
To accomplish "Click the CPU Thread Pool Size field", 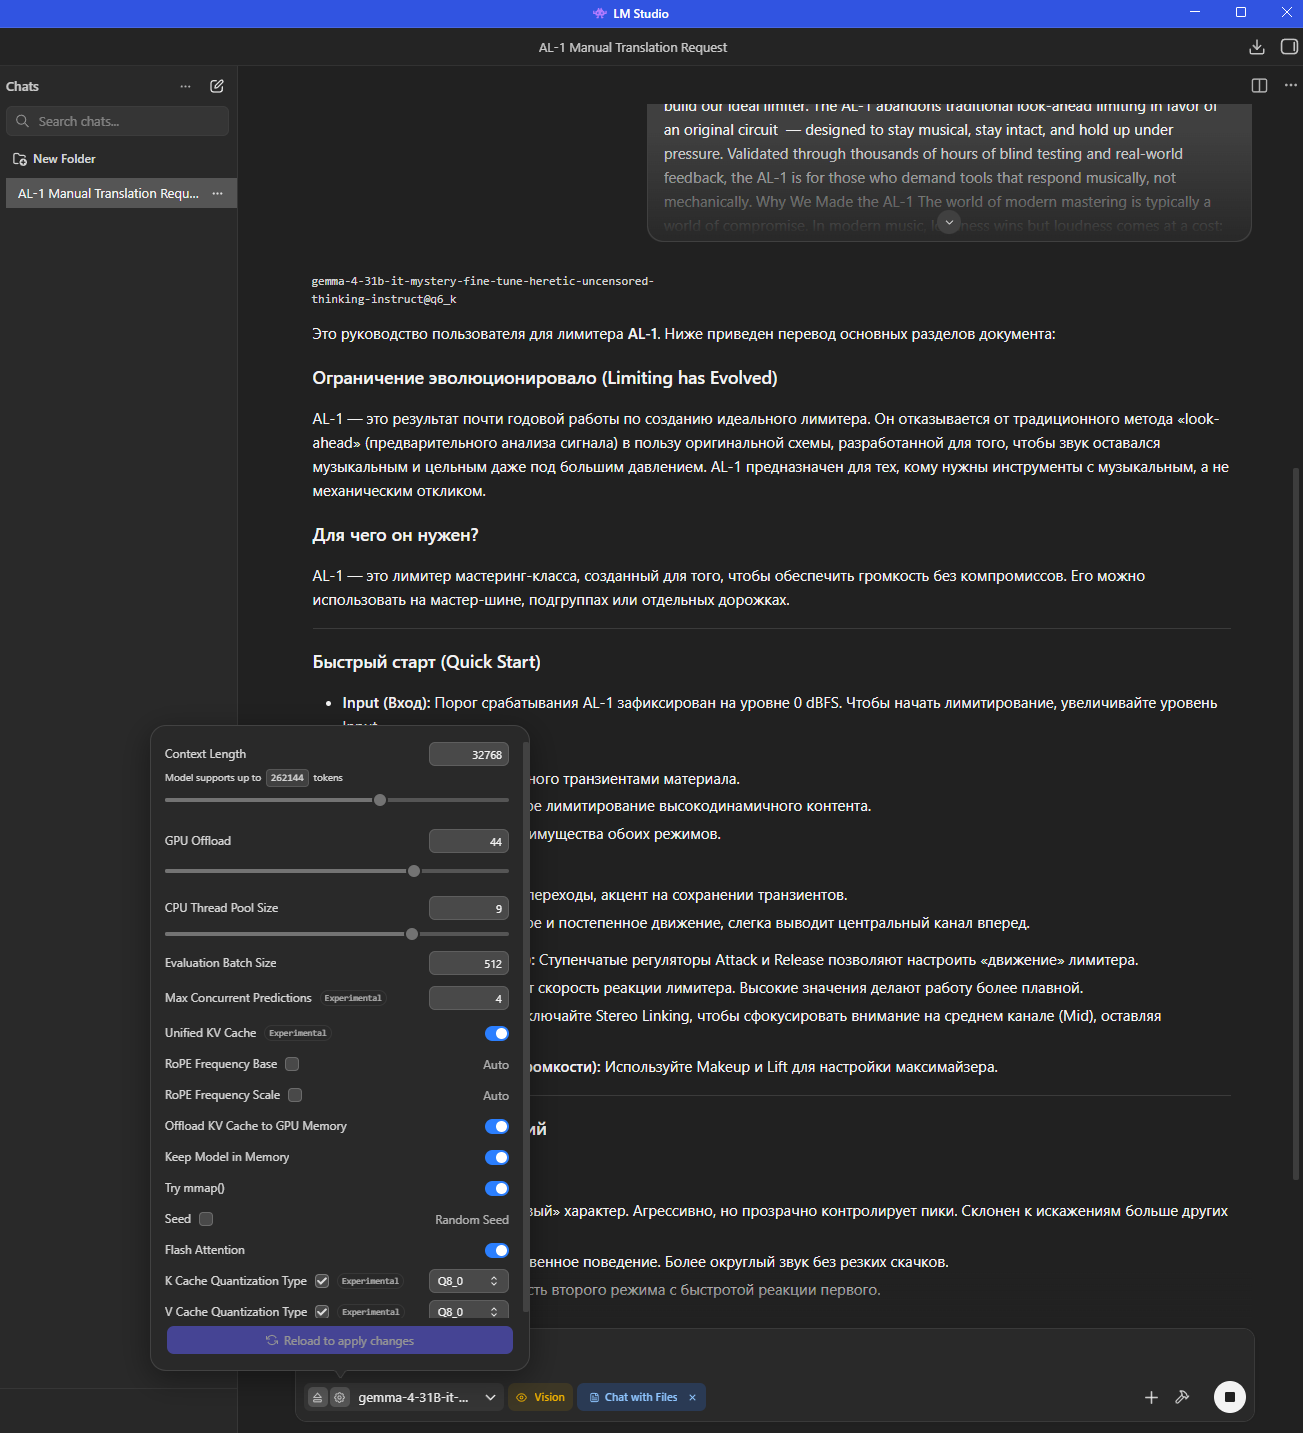I will coord(468,909).
